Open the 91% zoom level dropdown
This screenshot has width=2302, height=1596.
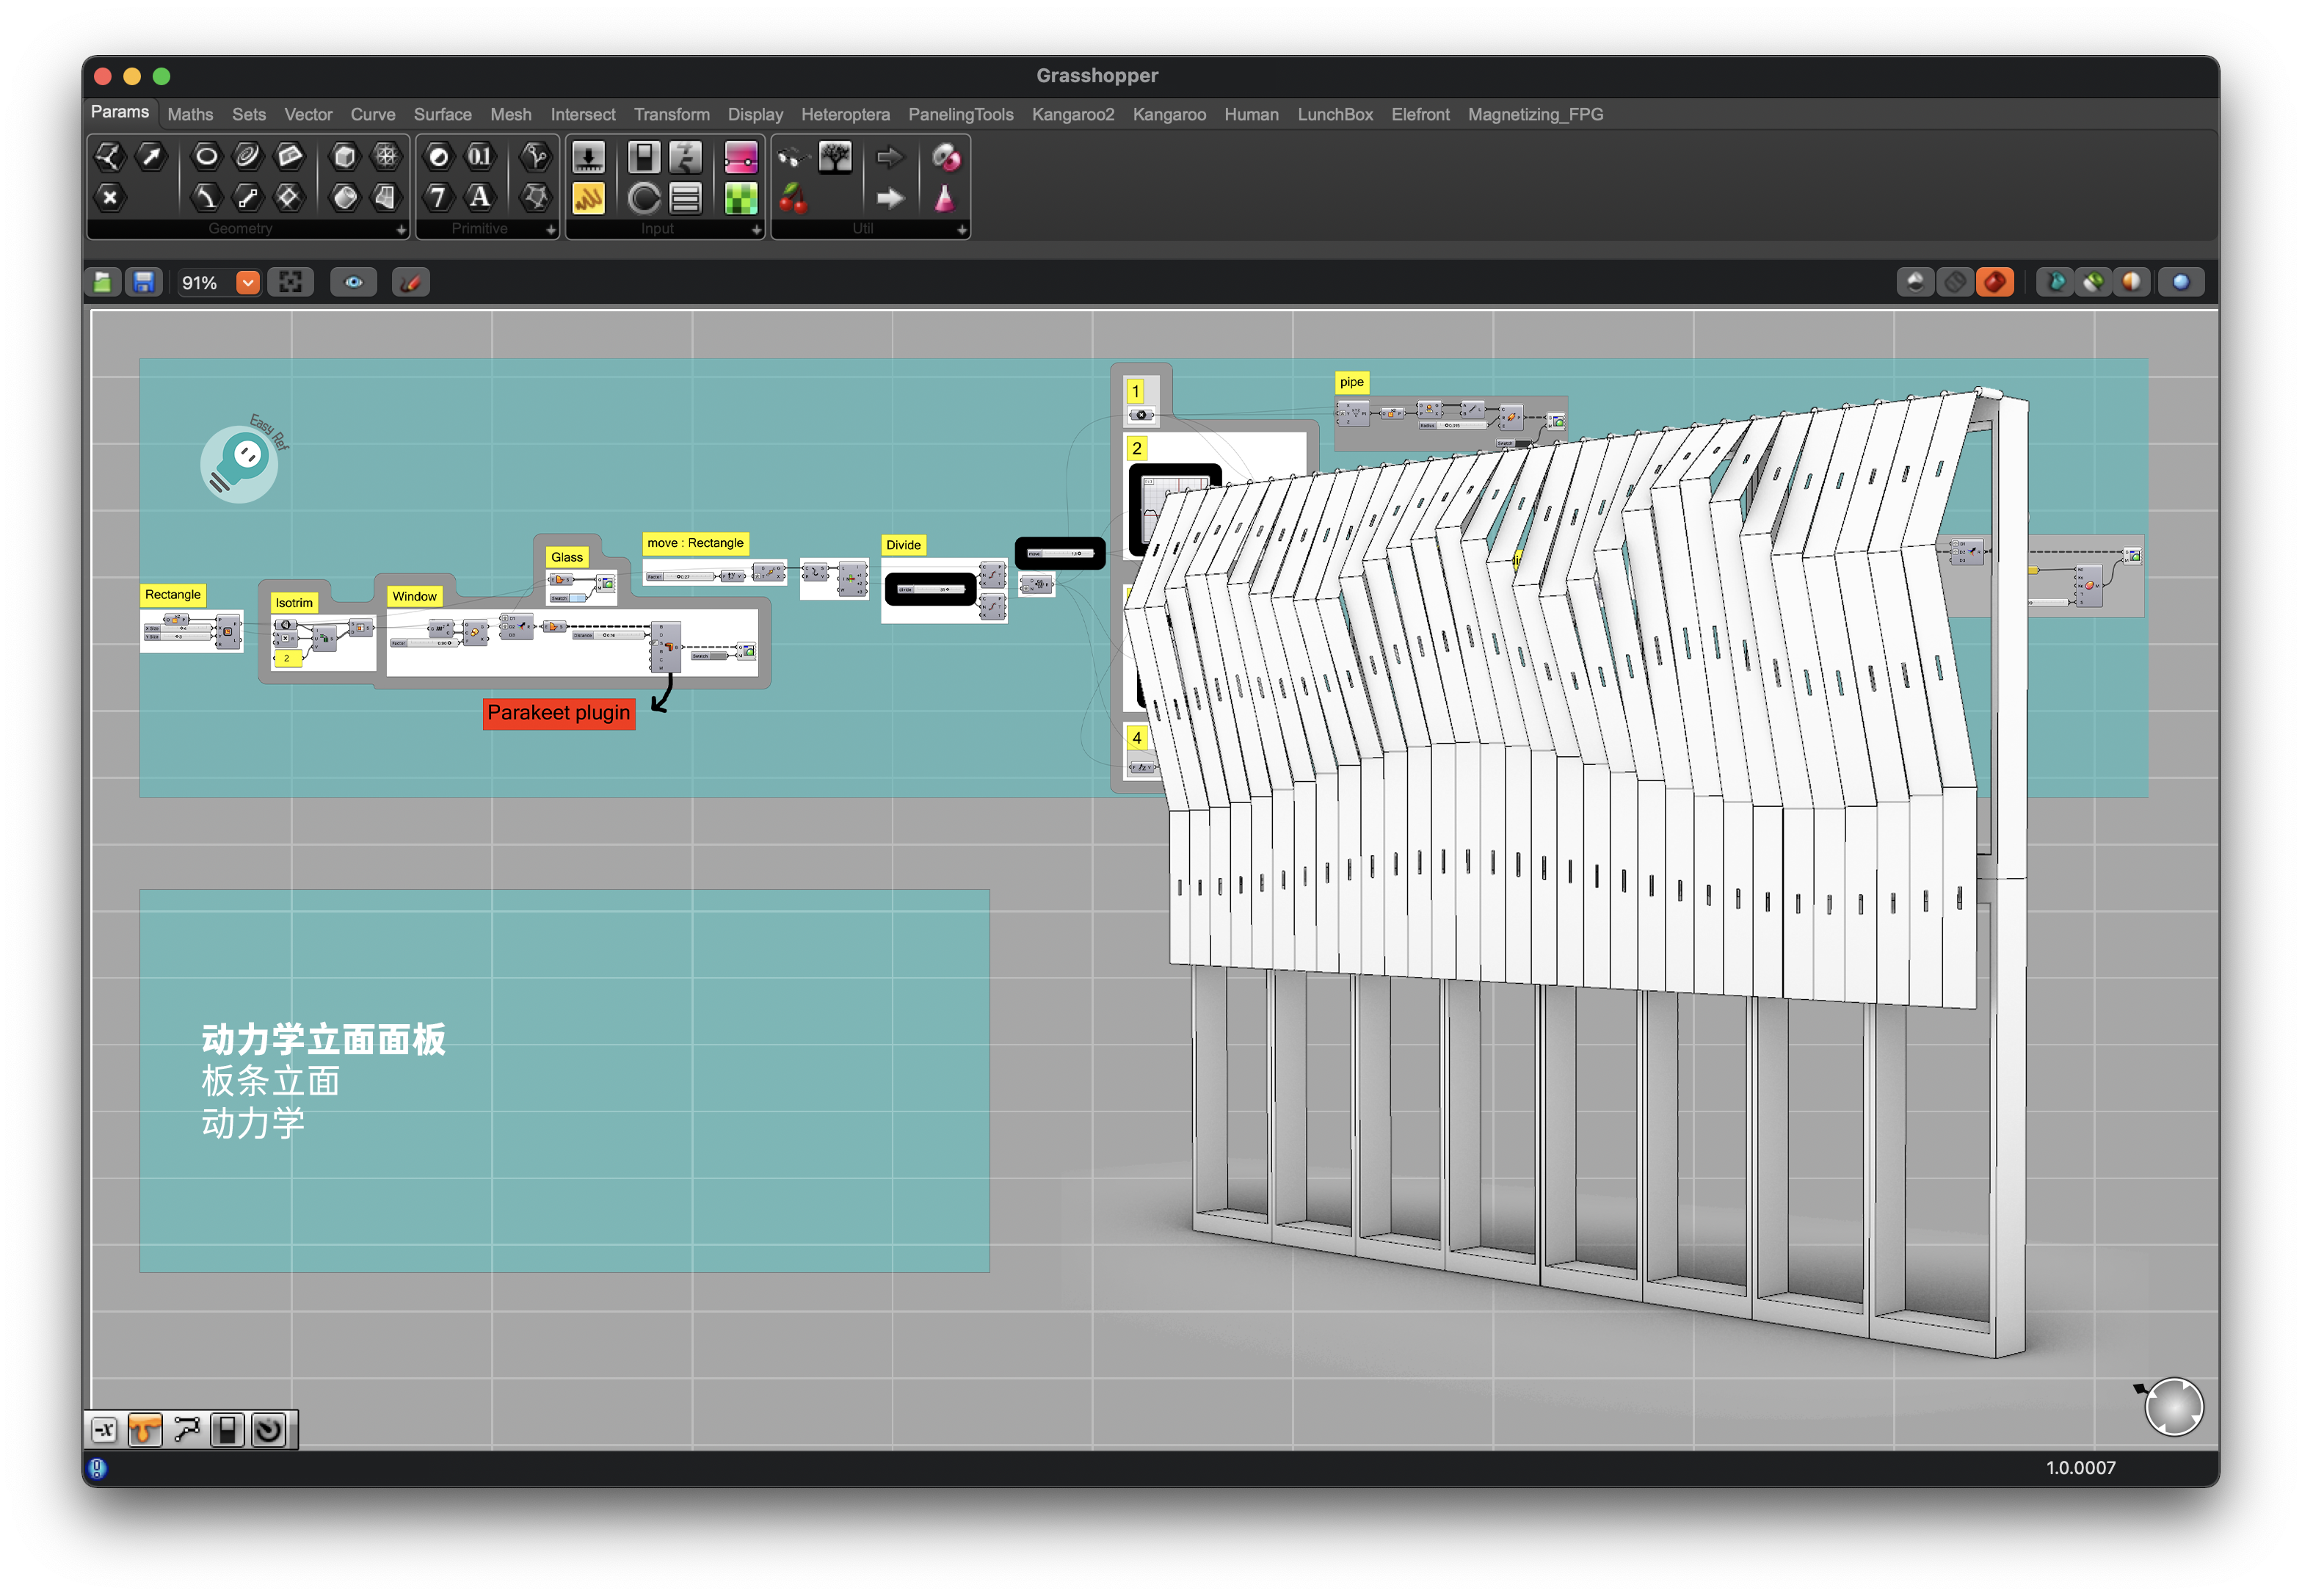coord(247,283)
